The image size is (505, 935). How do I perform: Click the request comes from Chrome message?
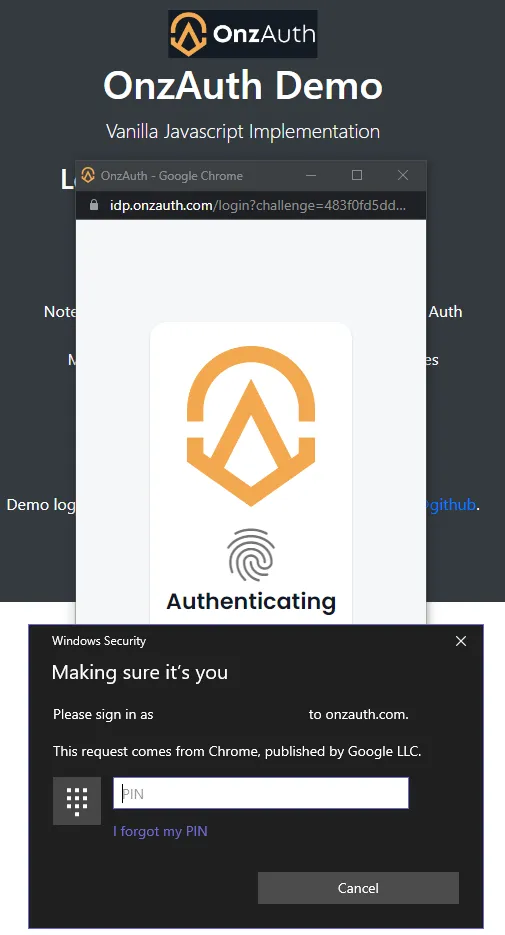tap(237, 751)
